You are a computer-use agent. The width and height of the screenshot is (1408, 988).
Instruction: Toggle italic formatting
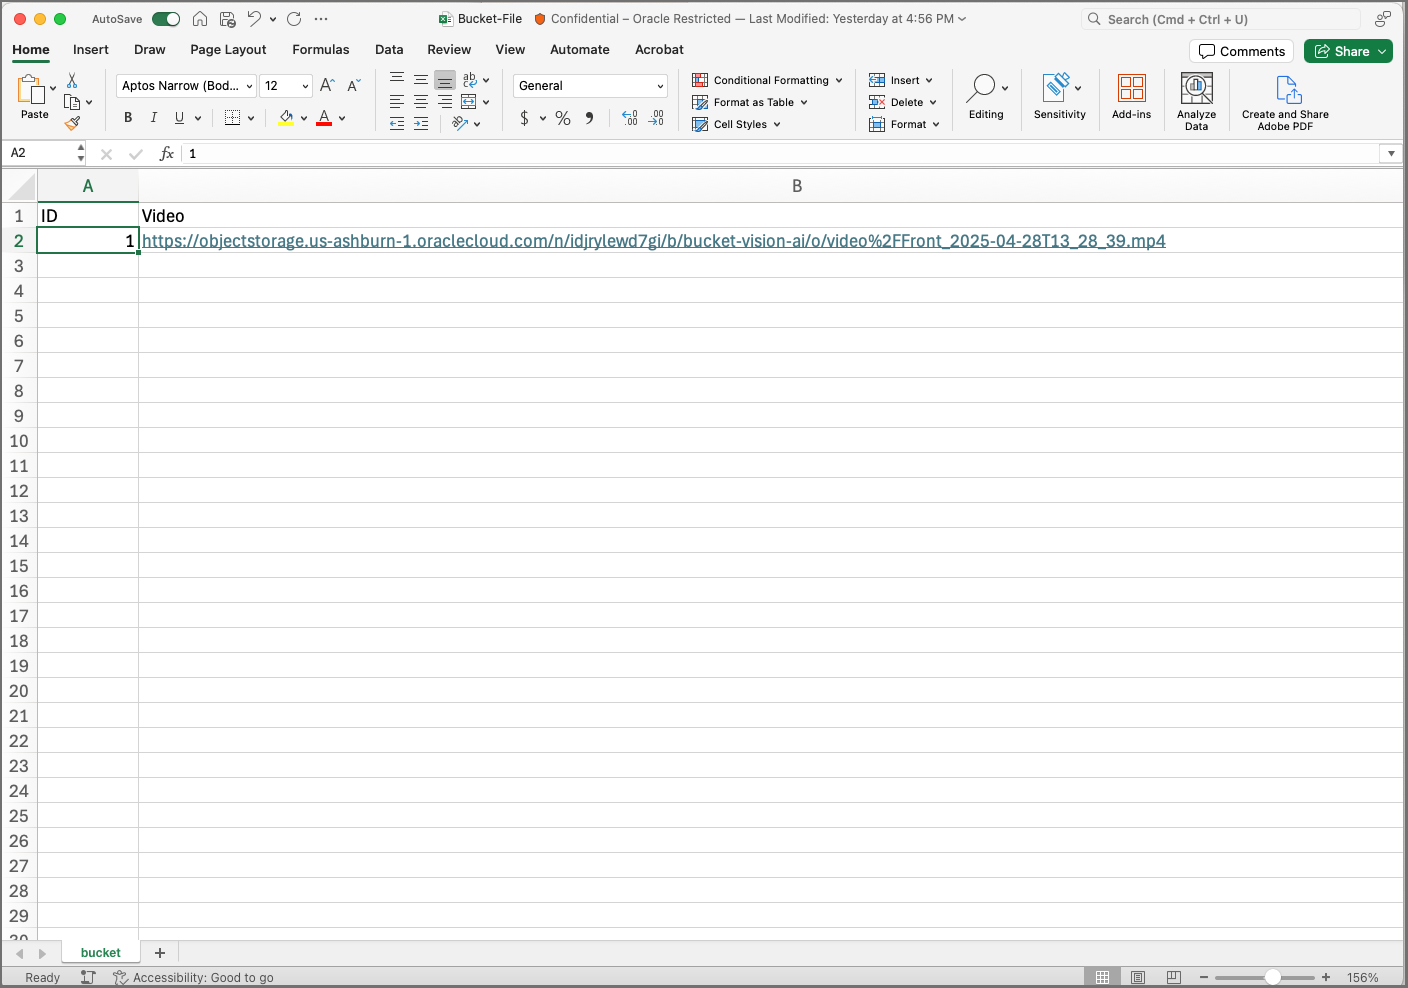click(153, 117)
